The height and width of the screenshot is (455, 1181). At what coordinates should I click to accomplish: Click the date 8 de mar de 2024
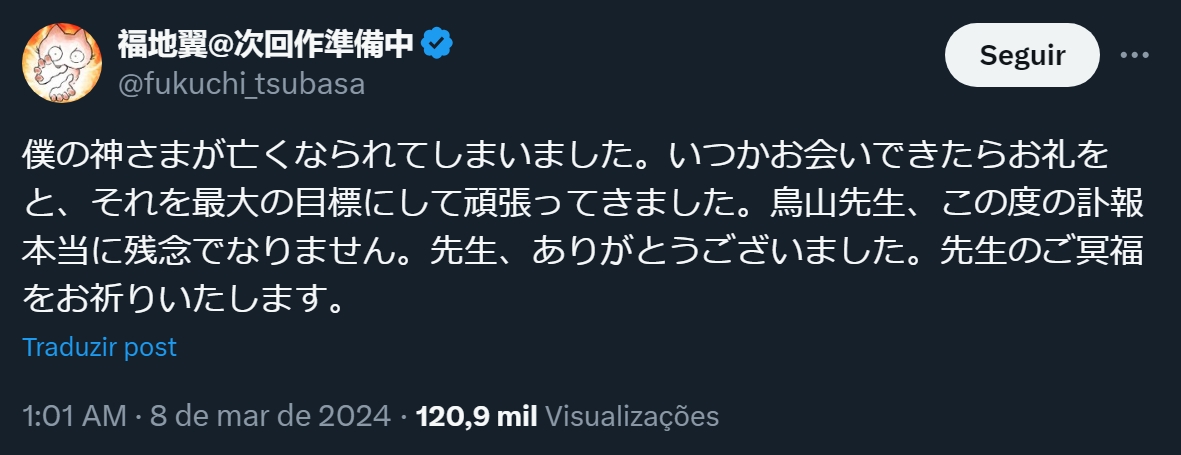point(269,416)
